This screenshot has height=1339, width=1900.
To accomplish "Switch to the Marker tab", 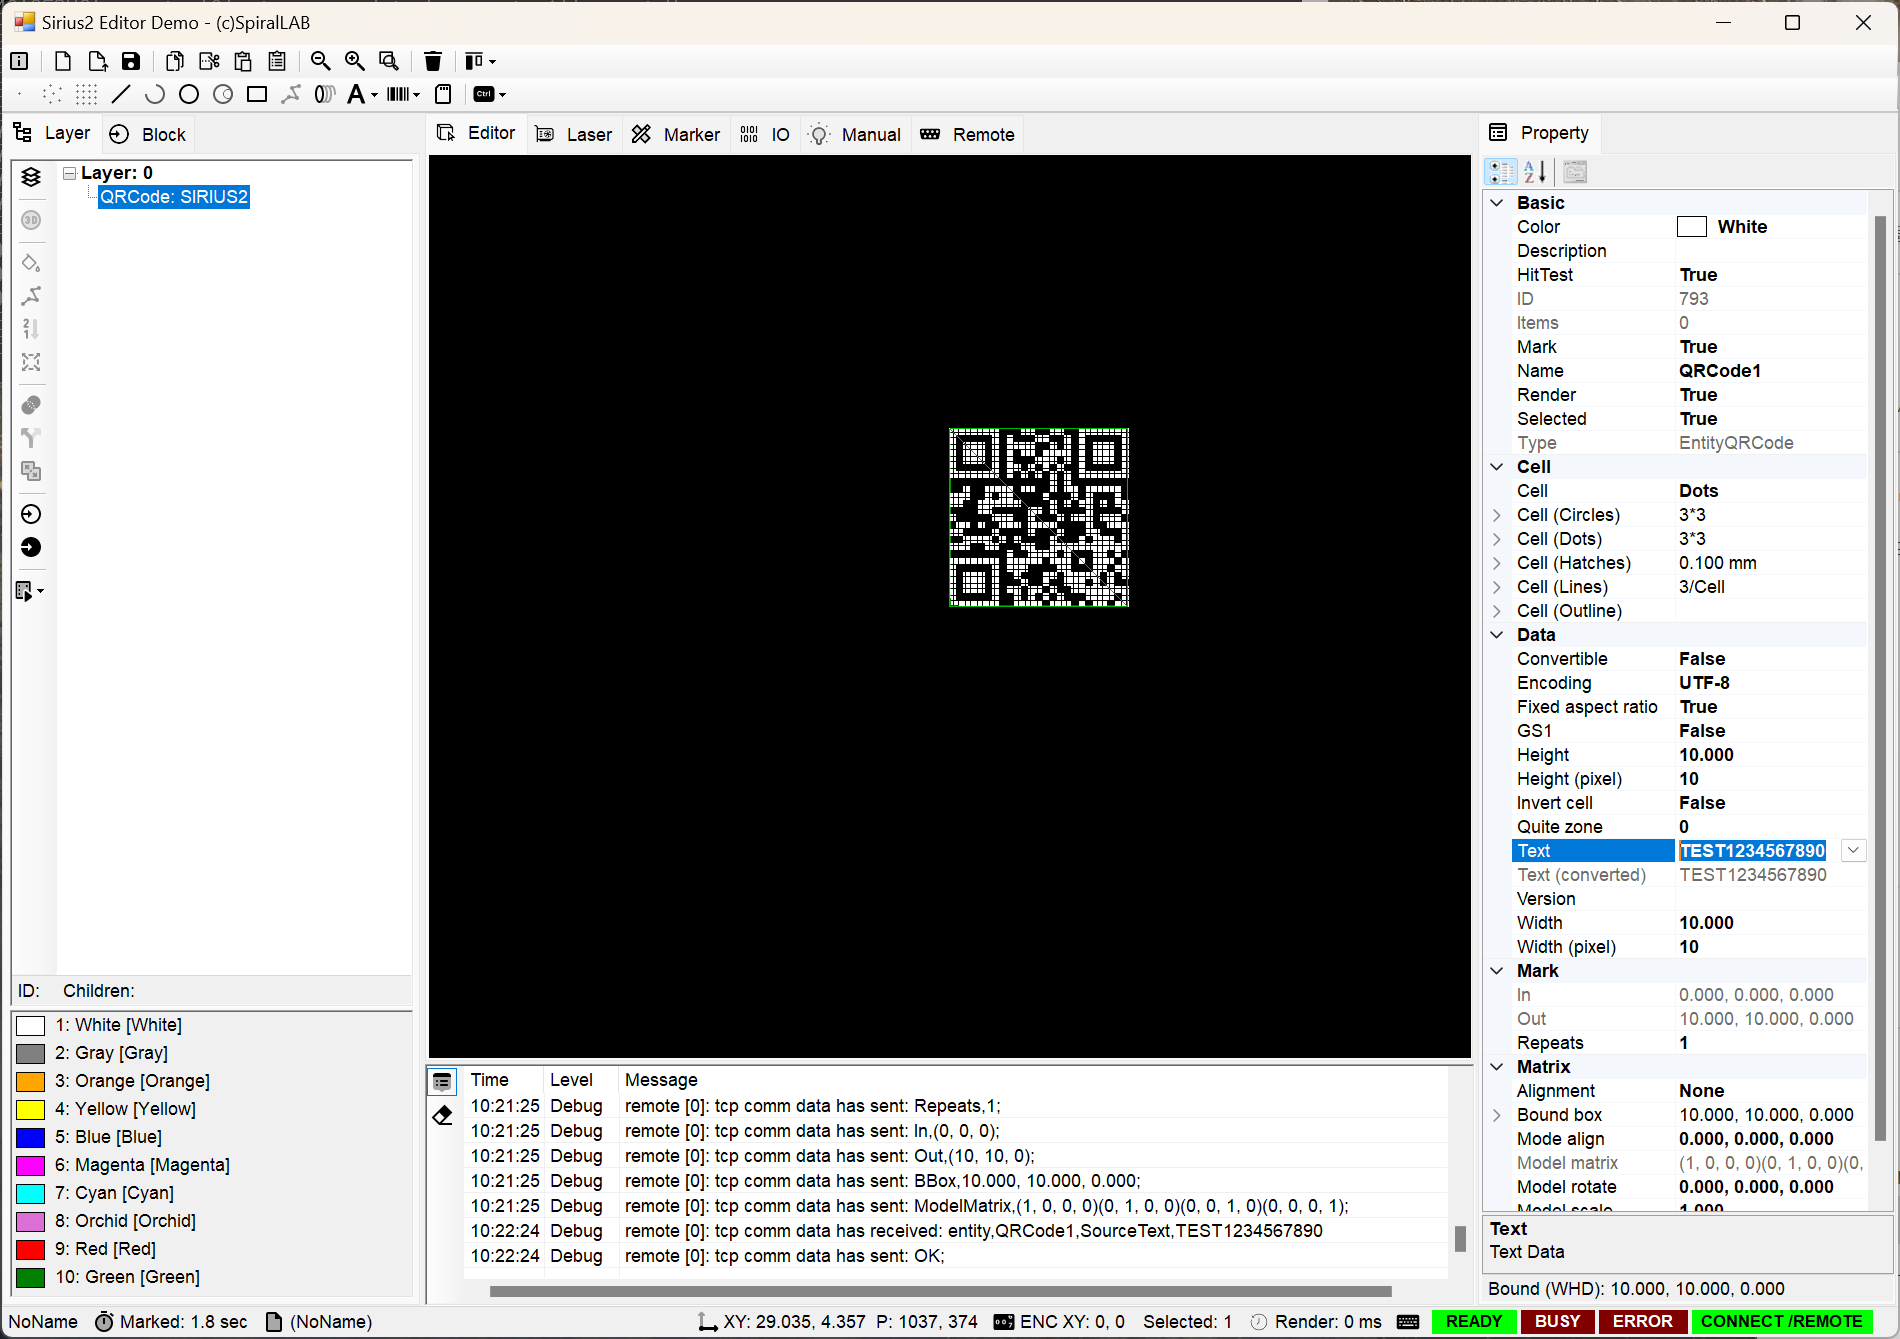I will [676, 134].
